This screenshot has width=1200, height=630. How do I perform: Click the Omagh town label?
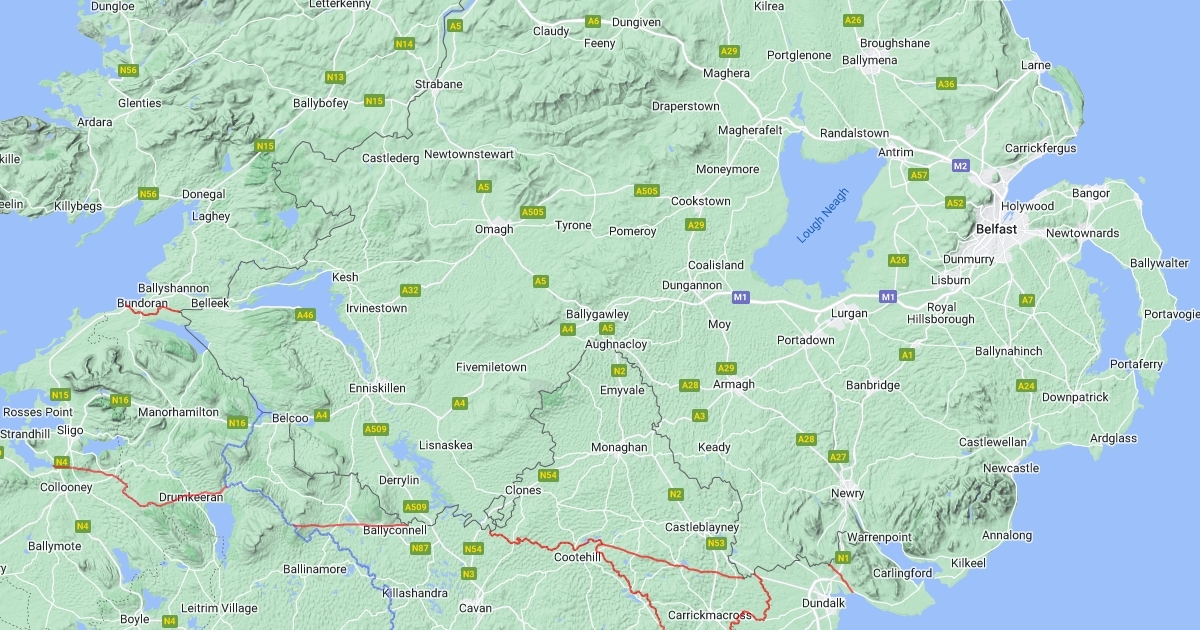(x=494, y=229)
